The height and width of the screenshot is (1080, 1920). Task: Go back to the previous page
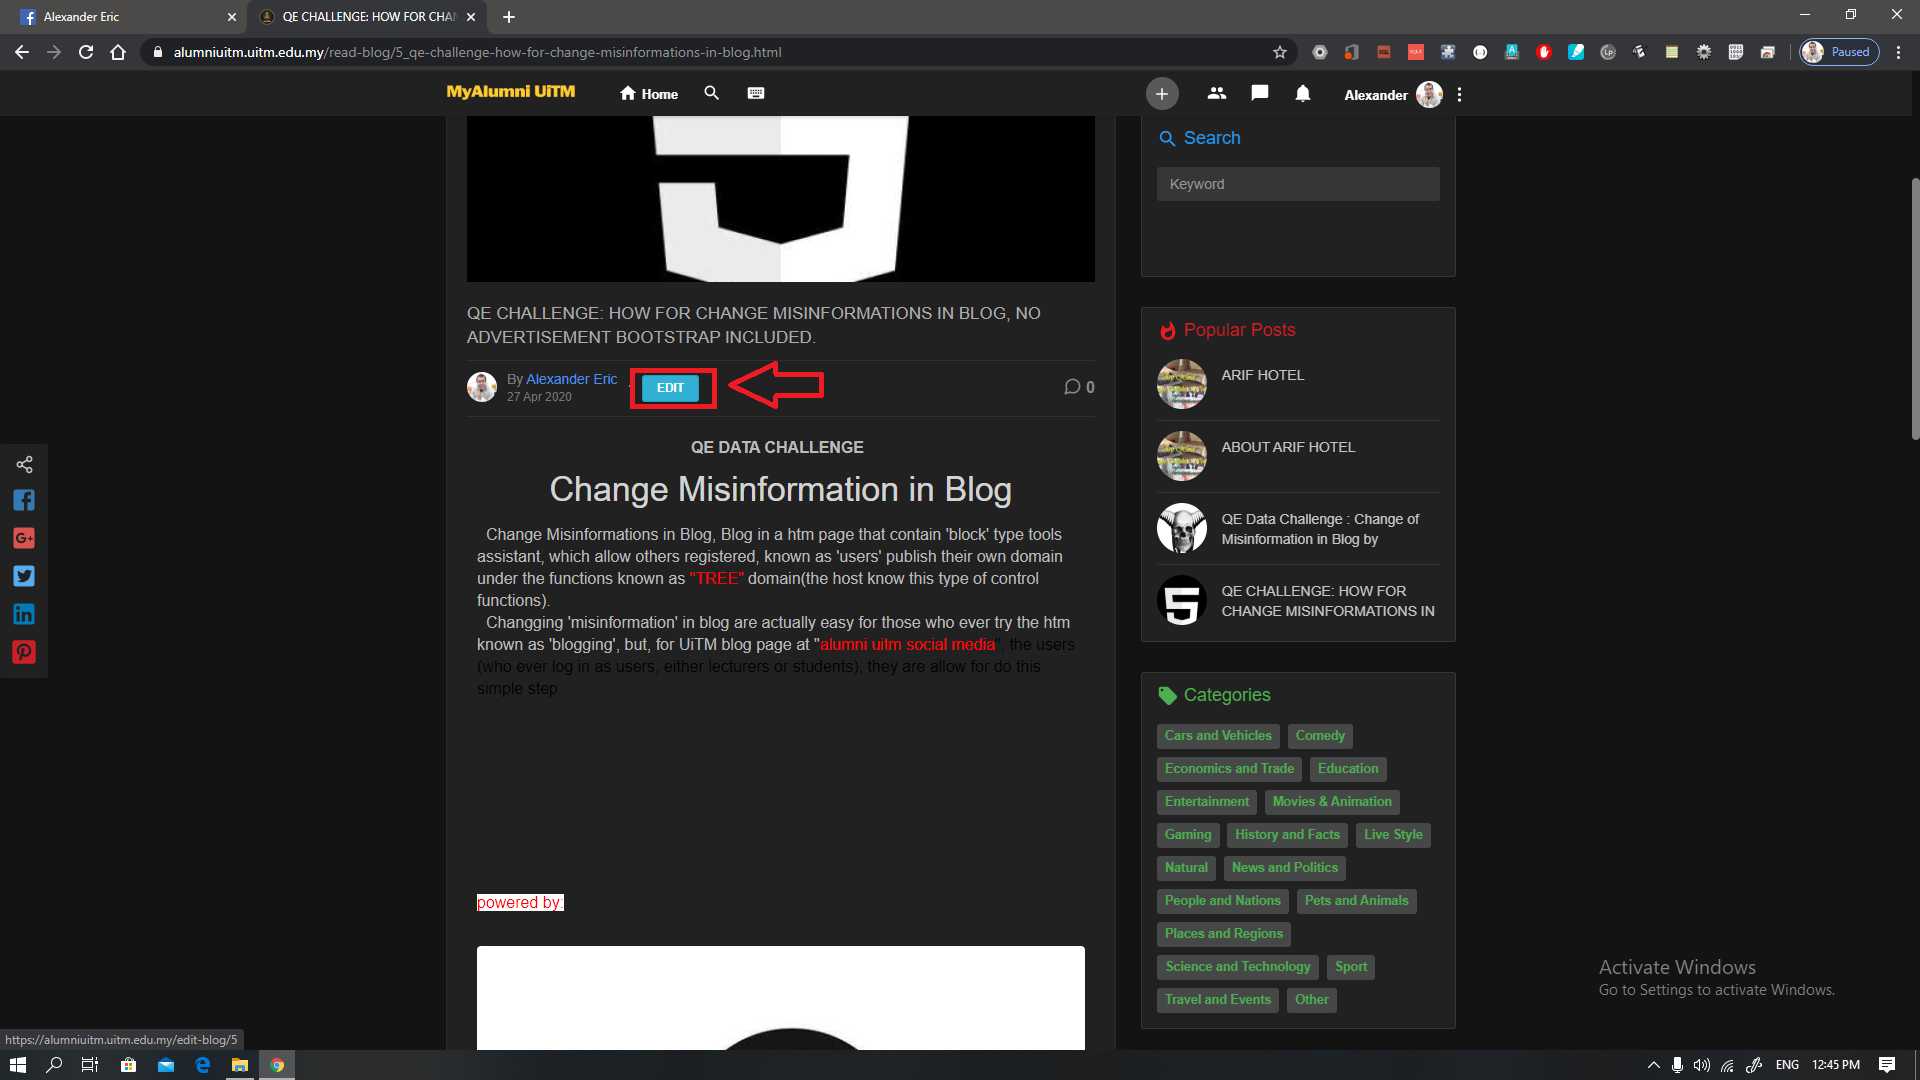(x=22, y=52)
